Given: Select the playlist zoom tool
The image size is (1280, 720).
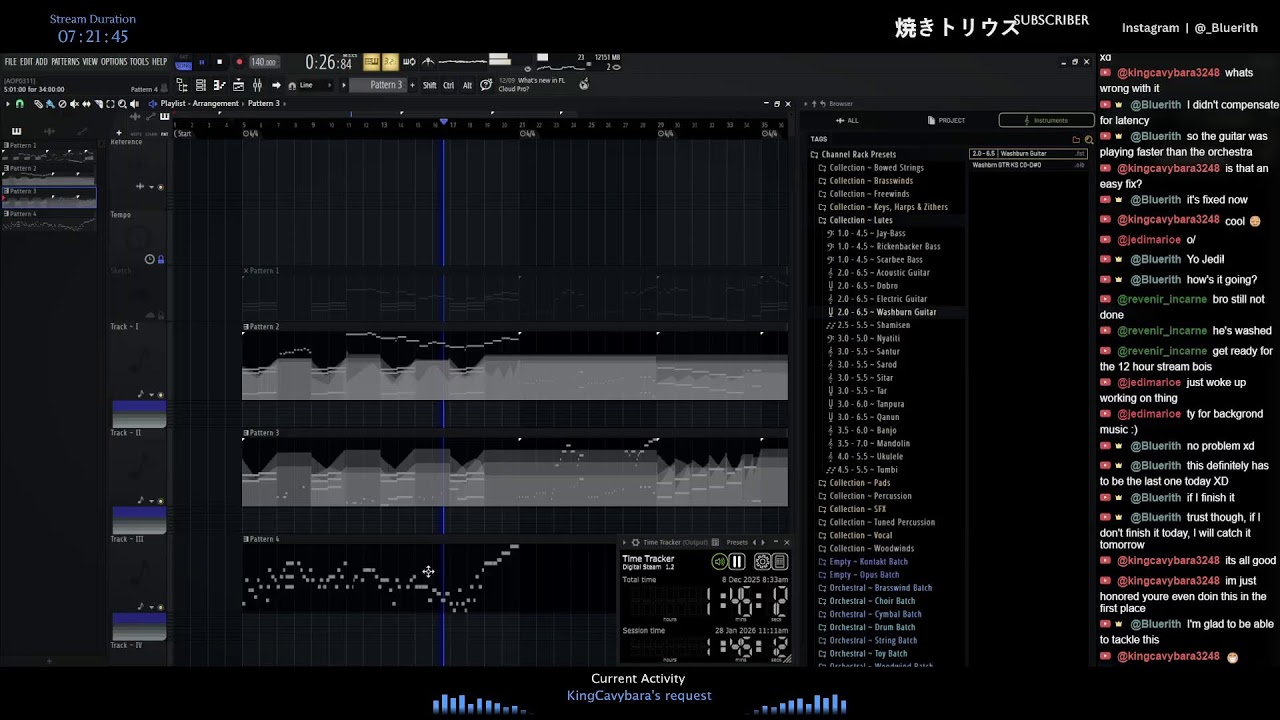Looking at the screenshot, I should 122,104.
